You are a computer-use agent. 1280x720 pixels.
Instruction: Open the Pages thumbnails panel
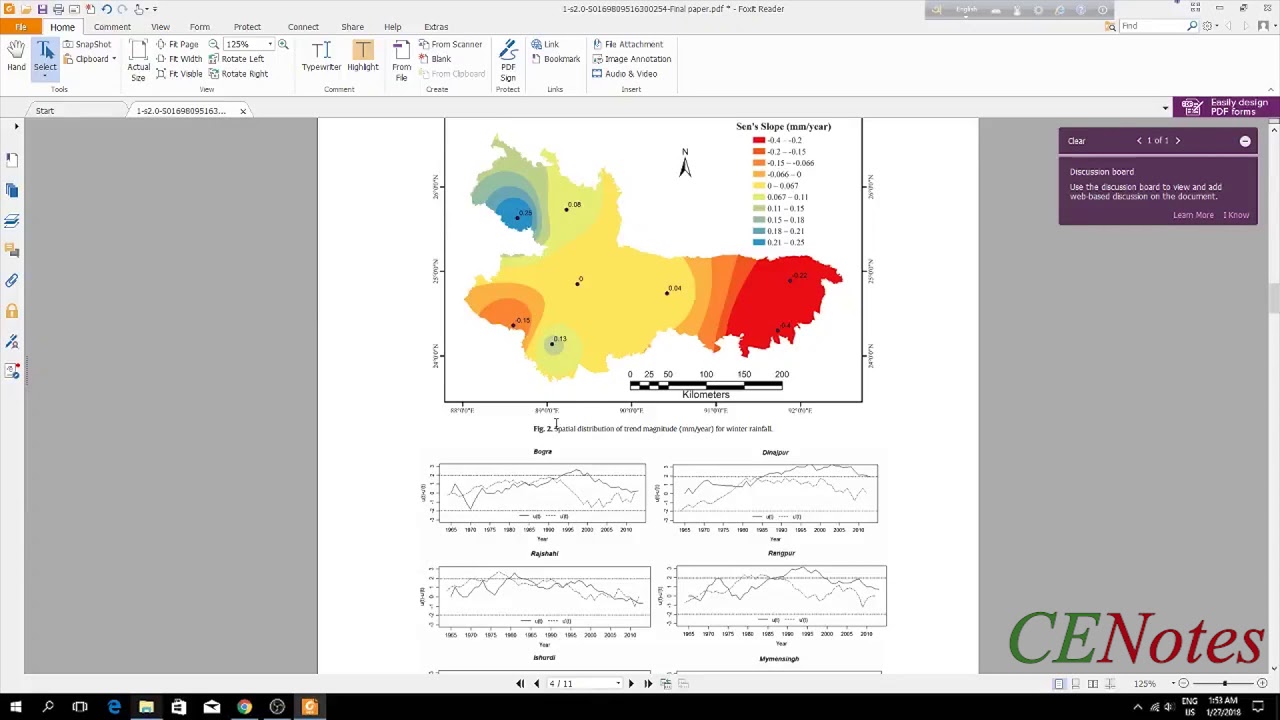click(x=12, y=190)
